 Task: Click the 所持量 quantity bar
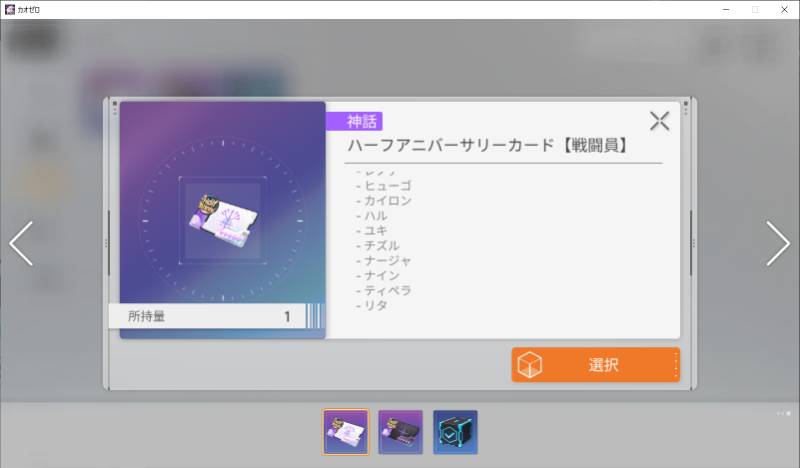pos(217,316)
